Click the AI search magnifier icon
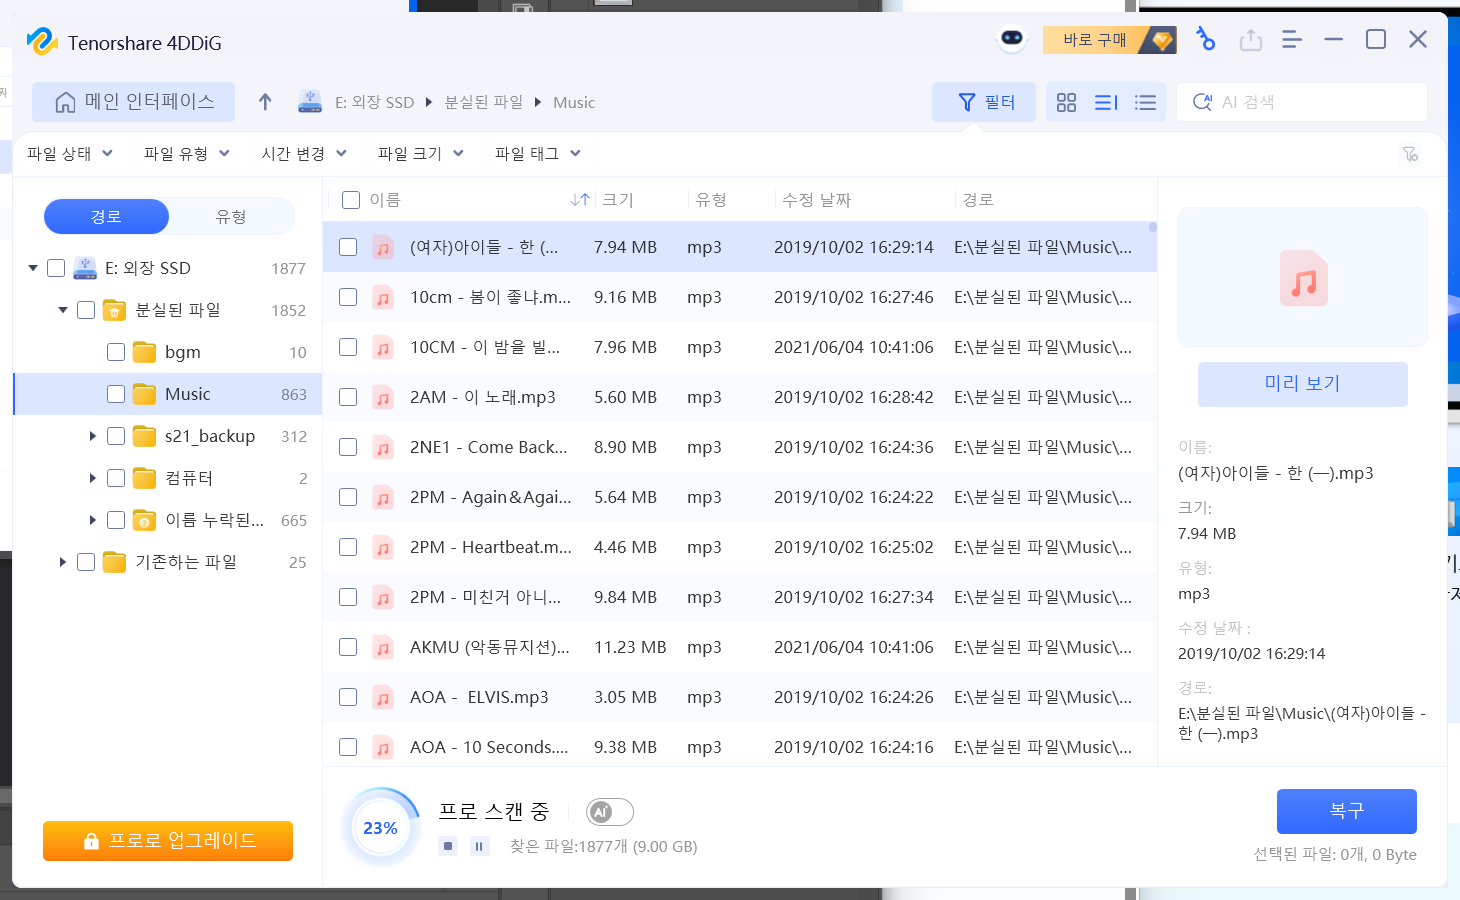1460x900 pixels. (1202, 102)
